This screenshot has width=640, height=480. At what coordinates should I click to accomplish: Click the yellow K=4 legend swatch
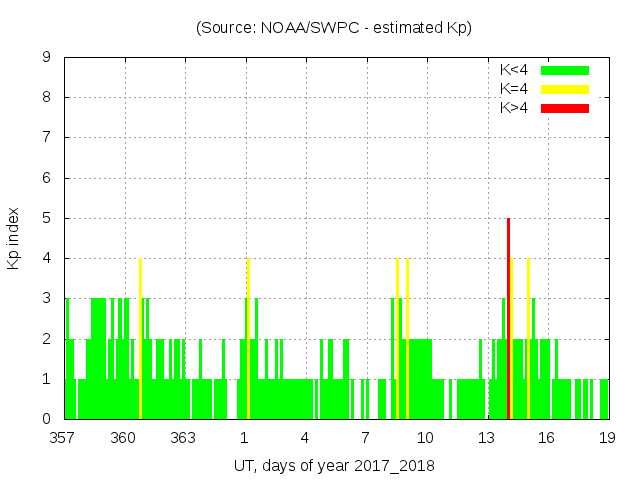565,89
